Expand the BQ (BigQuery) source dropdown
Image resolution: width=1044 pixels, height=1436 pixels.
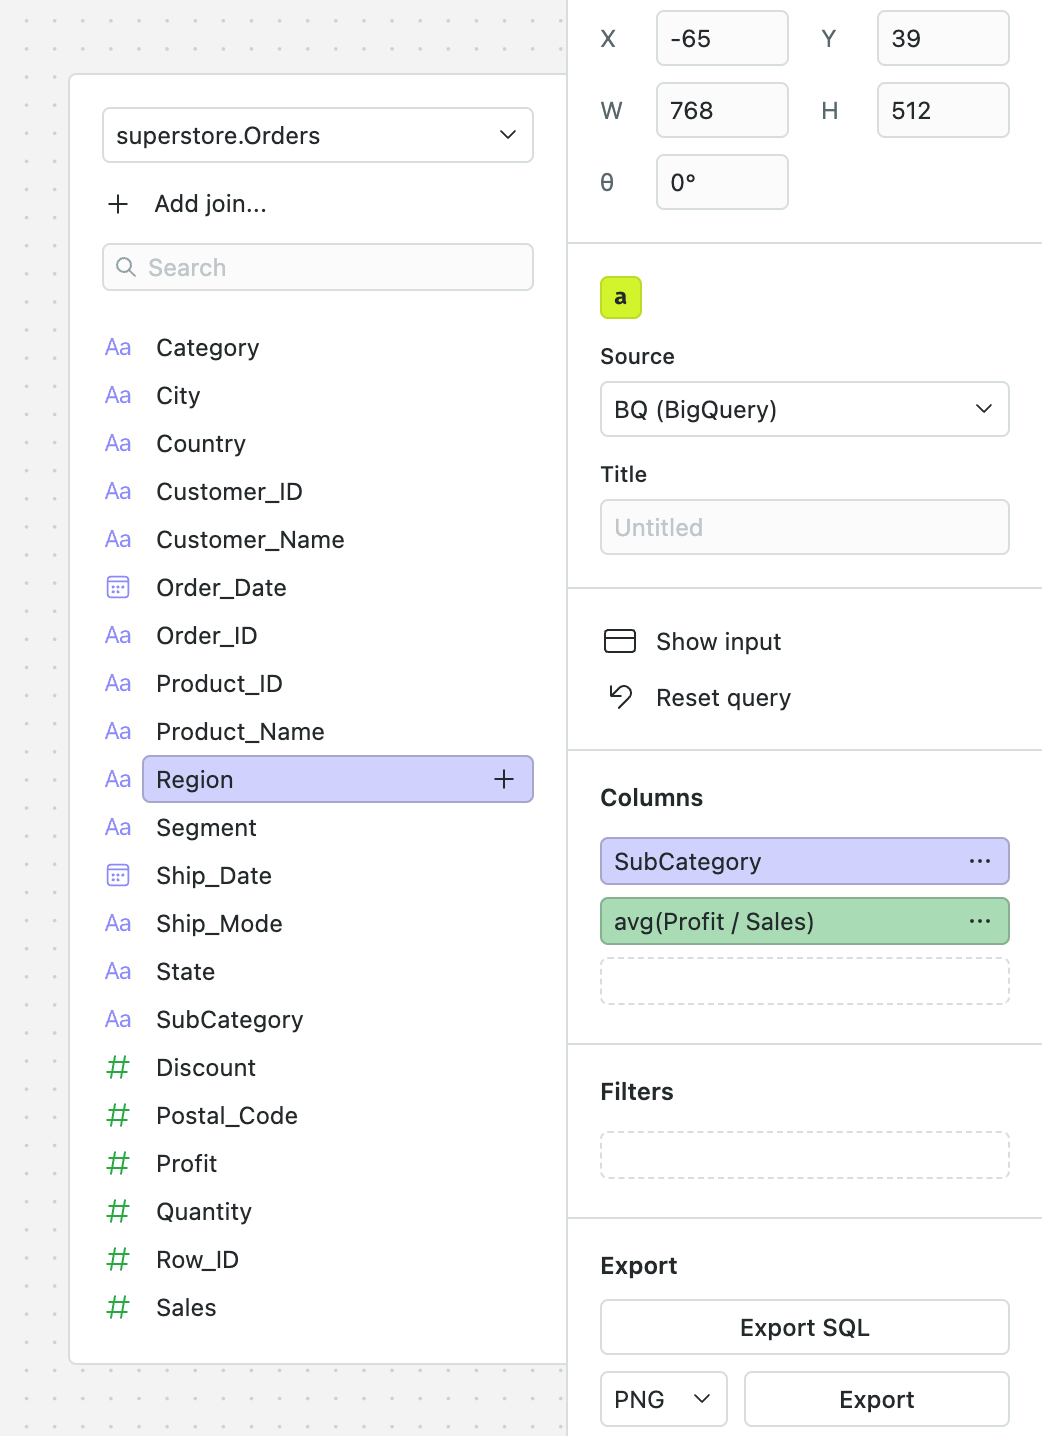(x=804, y=409)
